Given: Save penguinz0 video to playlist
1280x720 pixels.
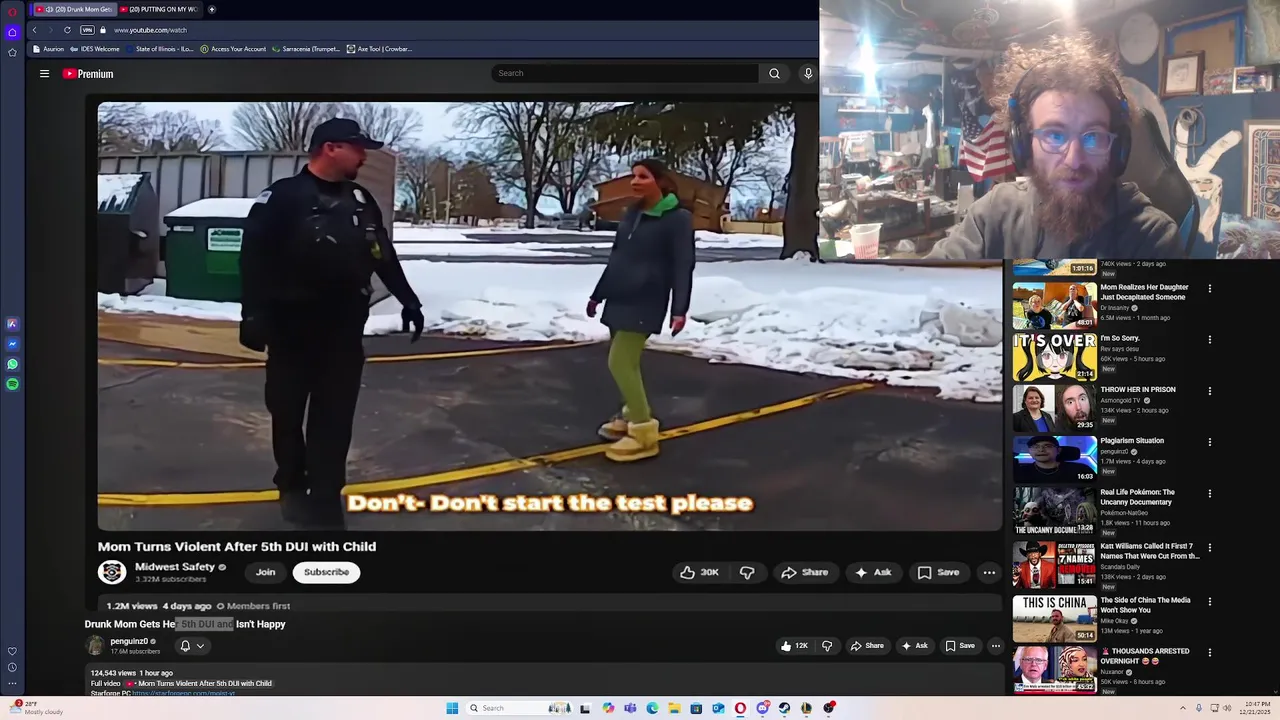Looking at the screenshot, I should tap(960, 646).
